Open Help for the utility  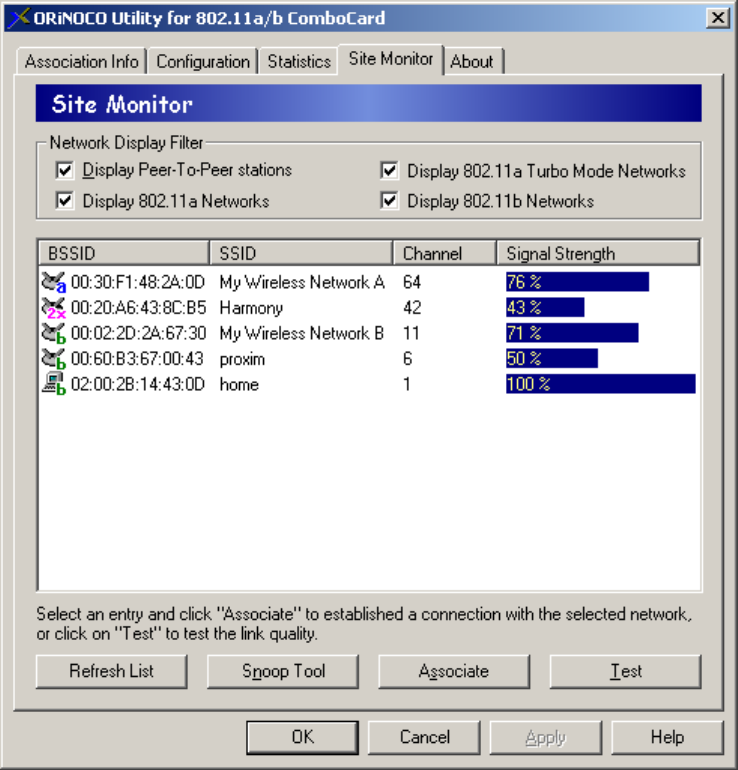667,738
